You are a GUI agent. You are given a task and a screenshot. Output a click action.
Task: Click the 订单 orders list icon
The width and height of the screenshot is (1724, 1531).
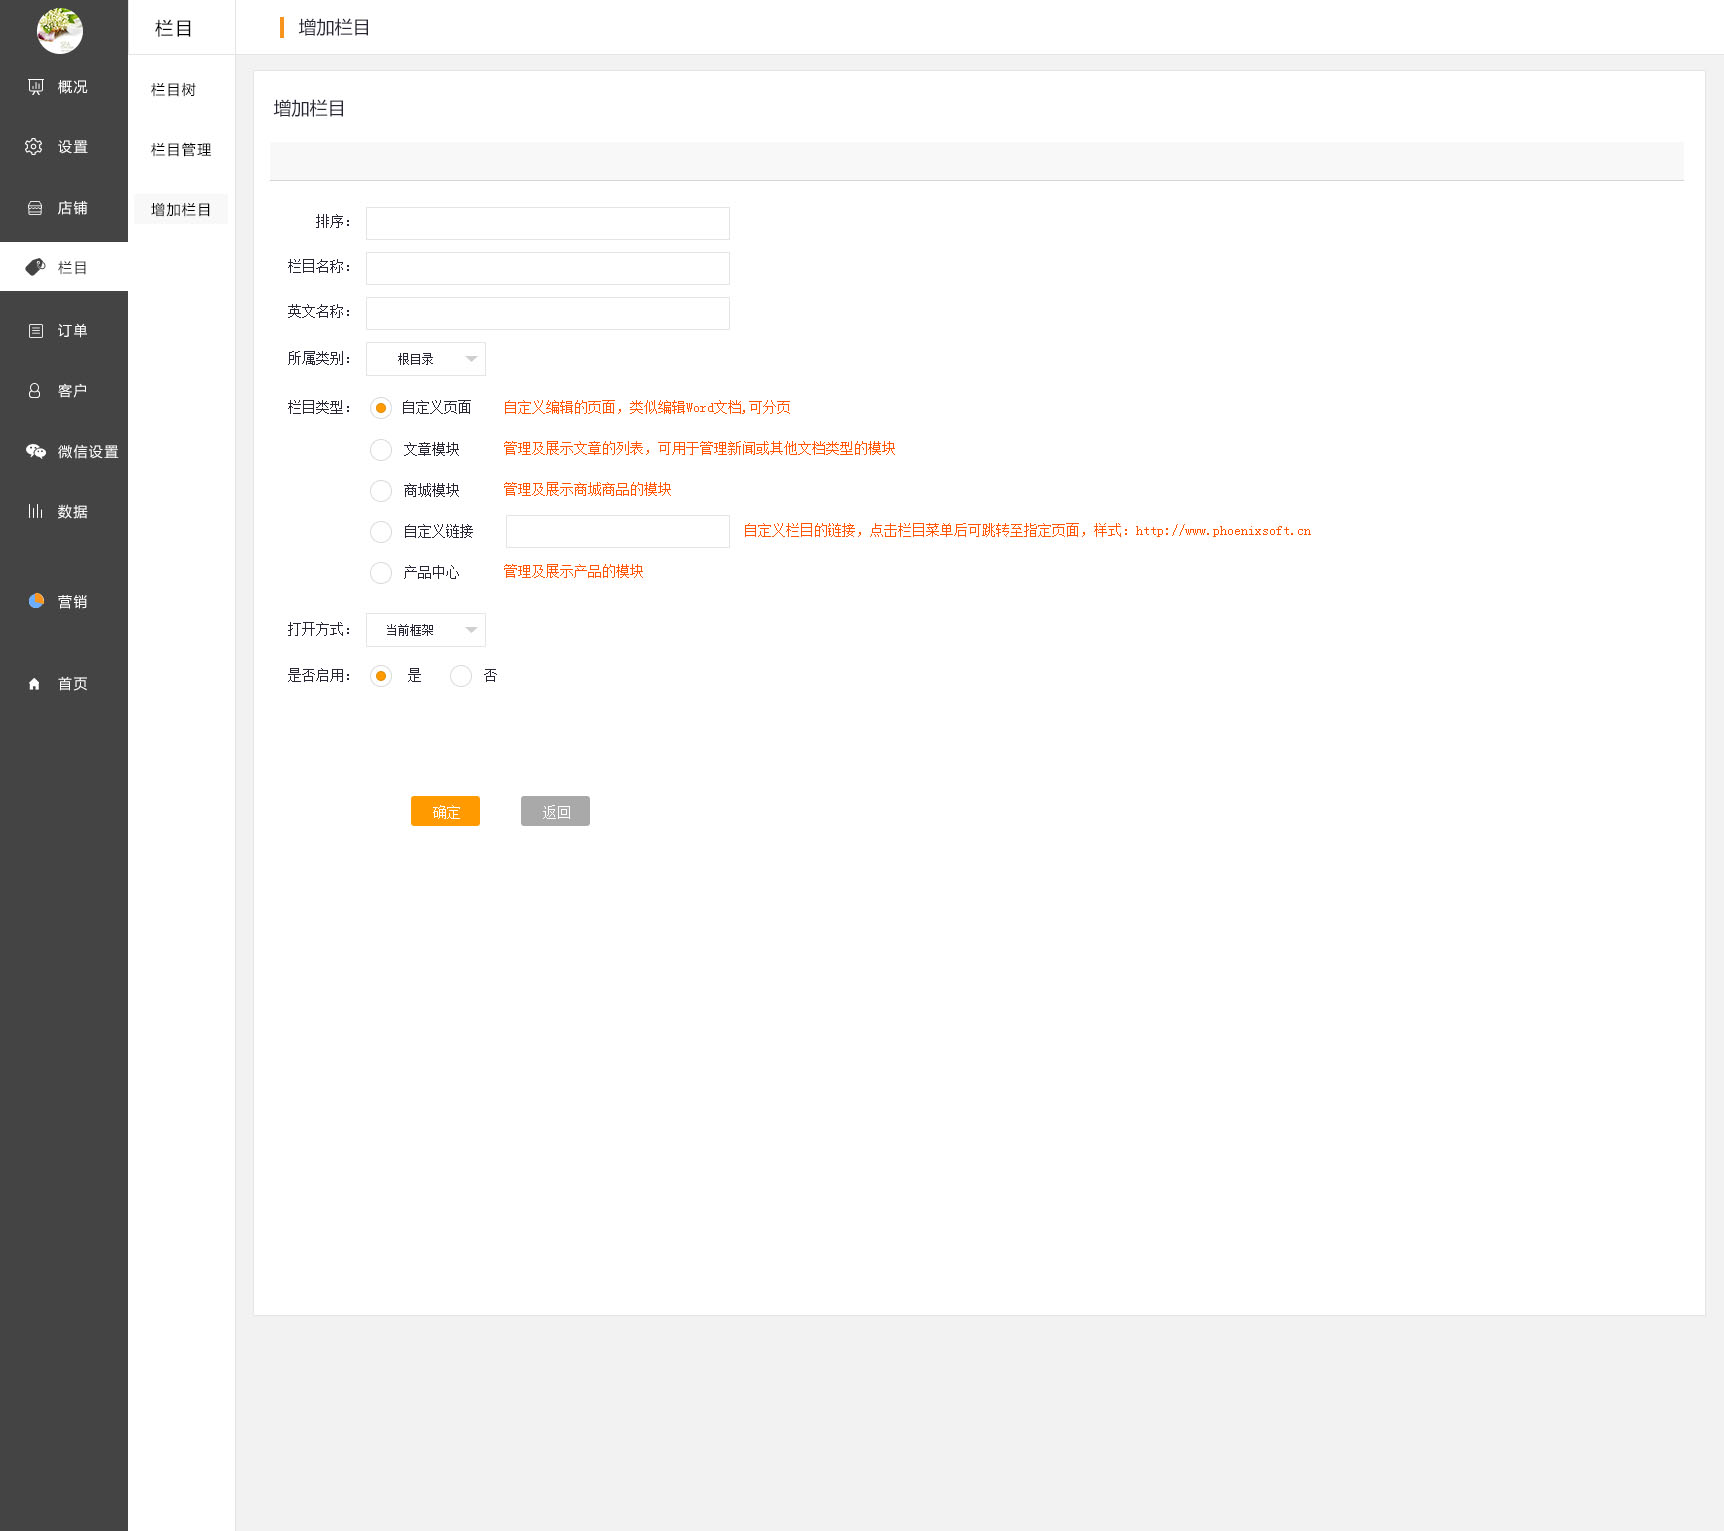point(36,331)
